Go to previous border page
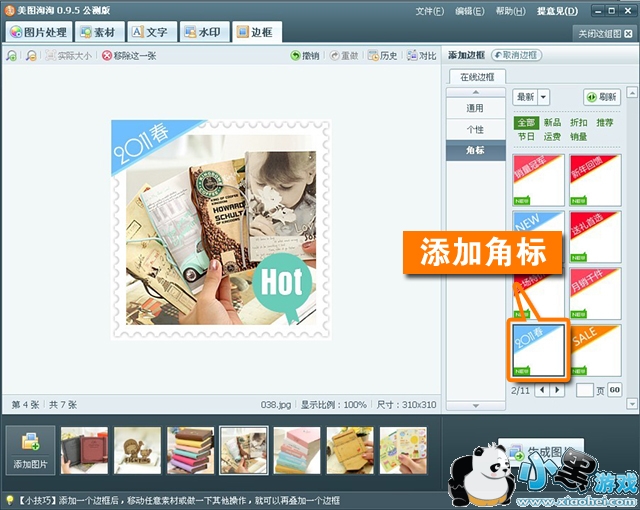Image resolution: width=640 pixels, height=510 pixels. click(542, 390)
